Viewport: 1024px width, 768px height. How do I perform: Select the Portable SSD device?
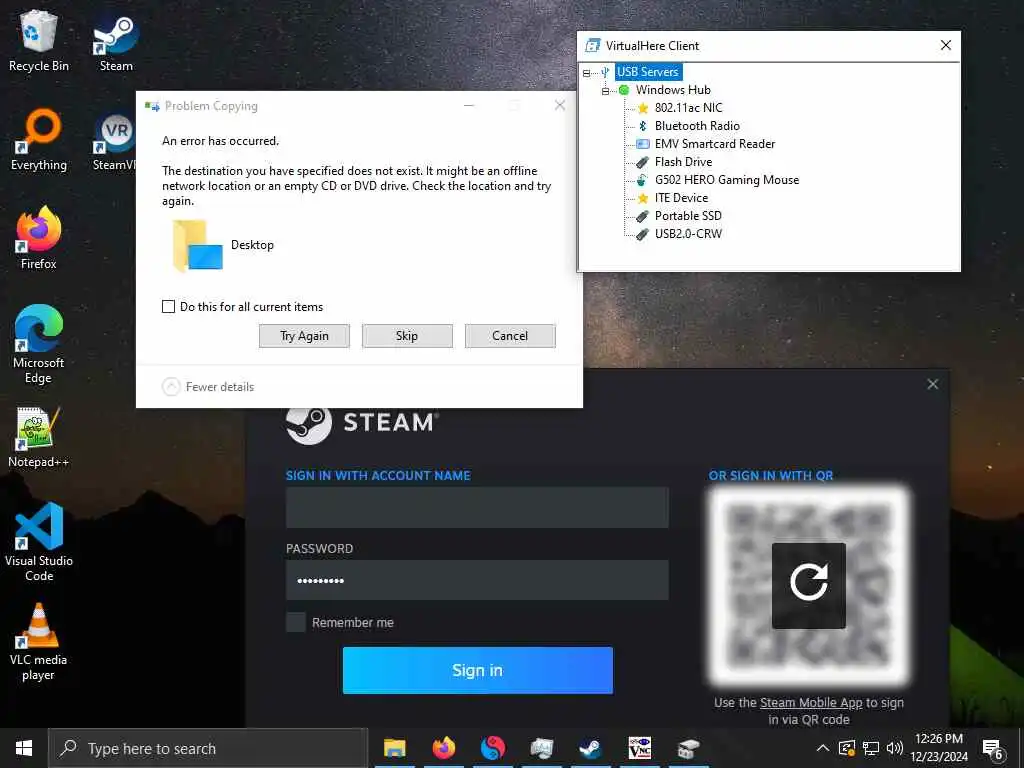(x=688, y=216)
